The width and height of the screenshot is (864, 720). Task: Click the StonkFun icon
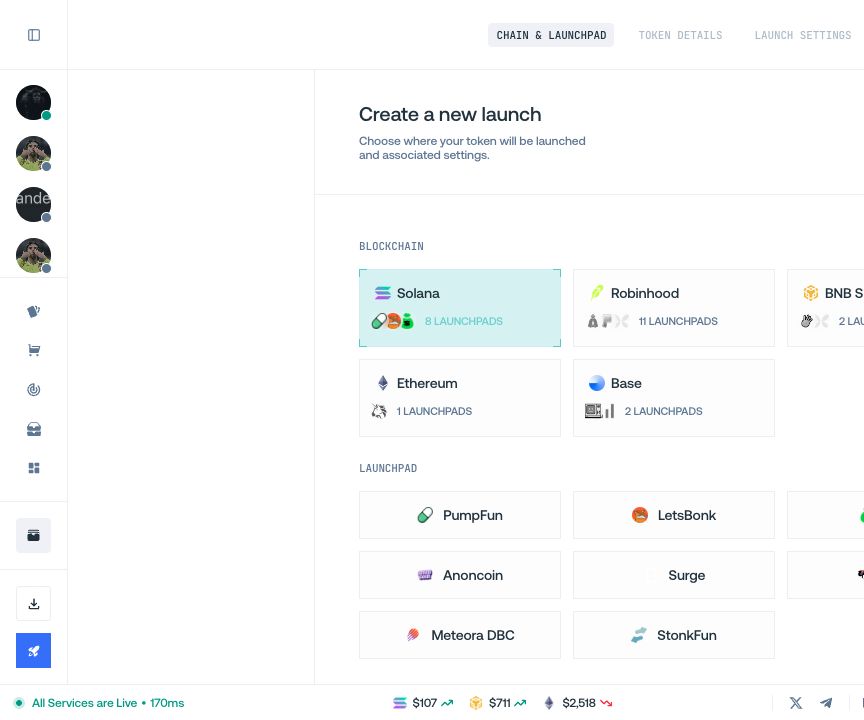point(639,635)
